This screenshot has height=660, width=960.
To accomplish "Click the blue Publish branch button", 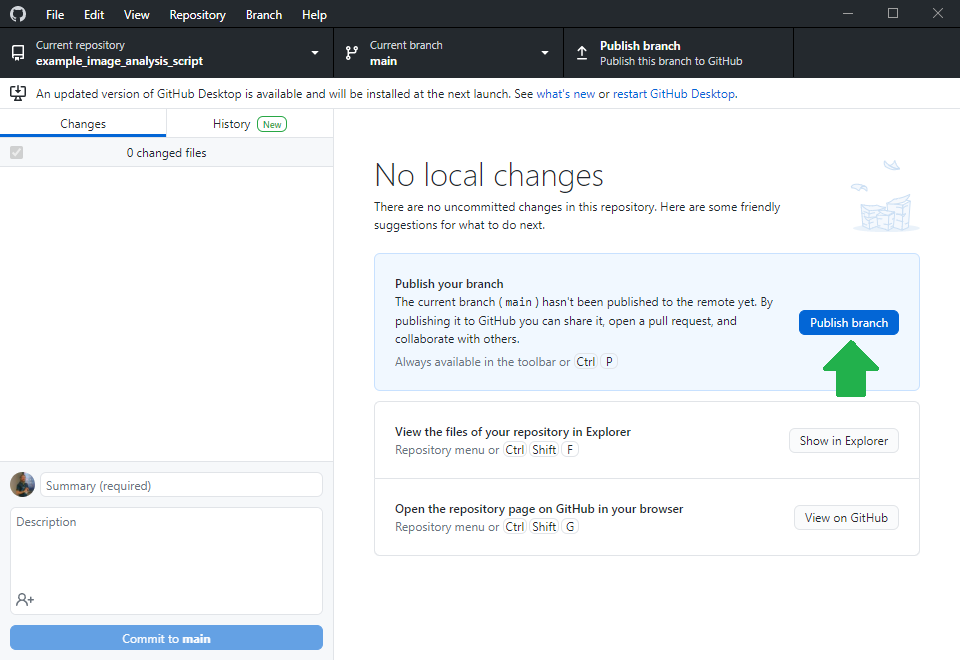I will pyautogui.click(x=848, y=323).
